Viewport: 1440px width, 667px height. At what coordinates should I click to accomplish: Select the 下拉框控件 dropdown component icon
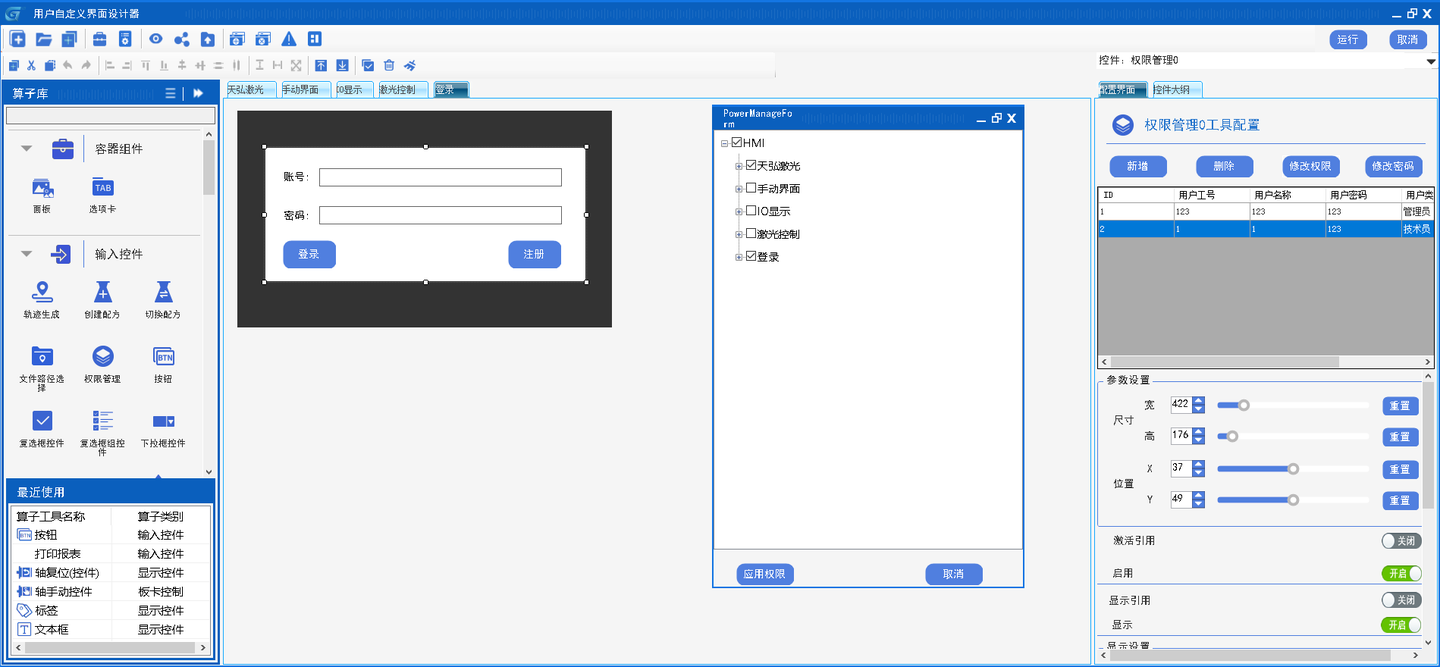[163, 421]
